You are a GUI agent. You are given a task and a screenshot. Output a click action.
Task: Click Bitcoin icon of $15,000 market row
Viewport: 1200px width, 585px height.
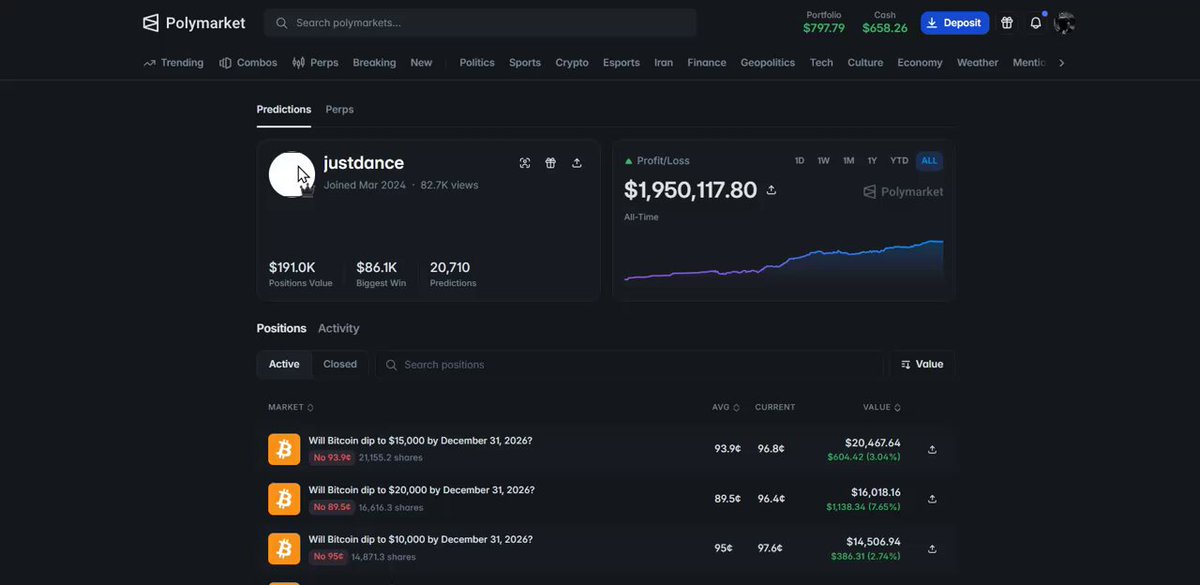tap(284, 449)
